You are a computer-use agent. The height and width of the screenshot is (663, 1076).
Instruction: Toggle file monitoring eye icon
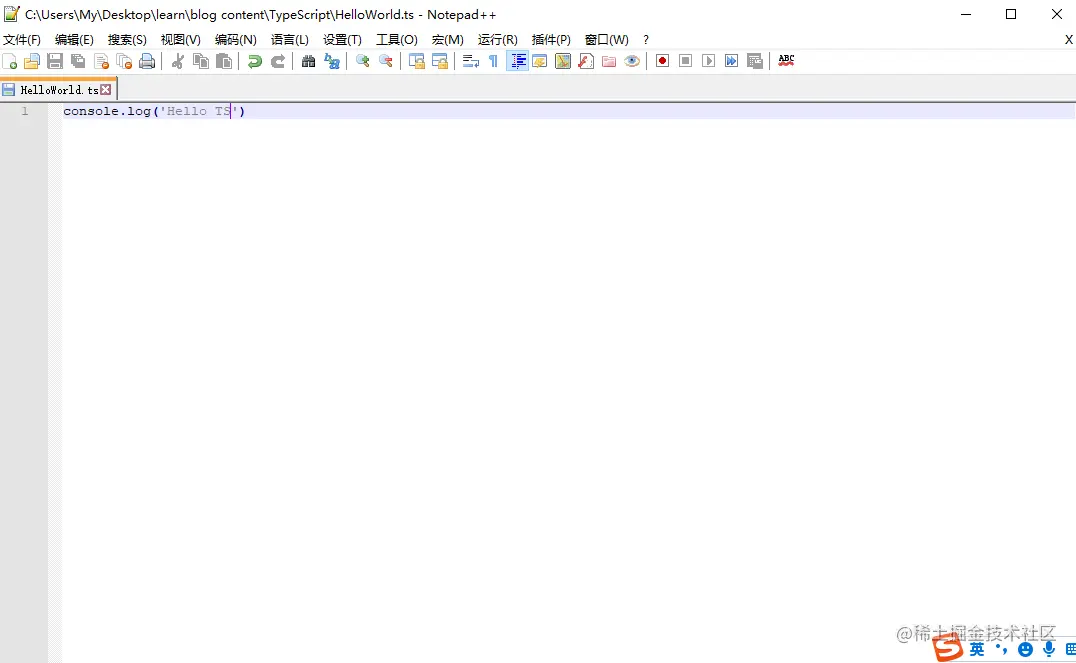tap(632, 61)
